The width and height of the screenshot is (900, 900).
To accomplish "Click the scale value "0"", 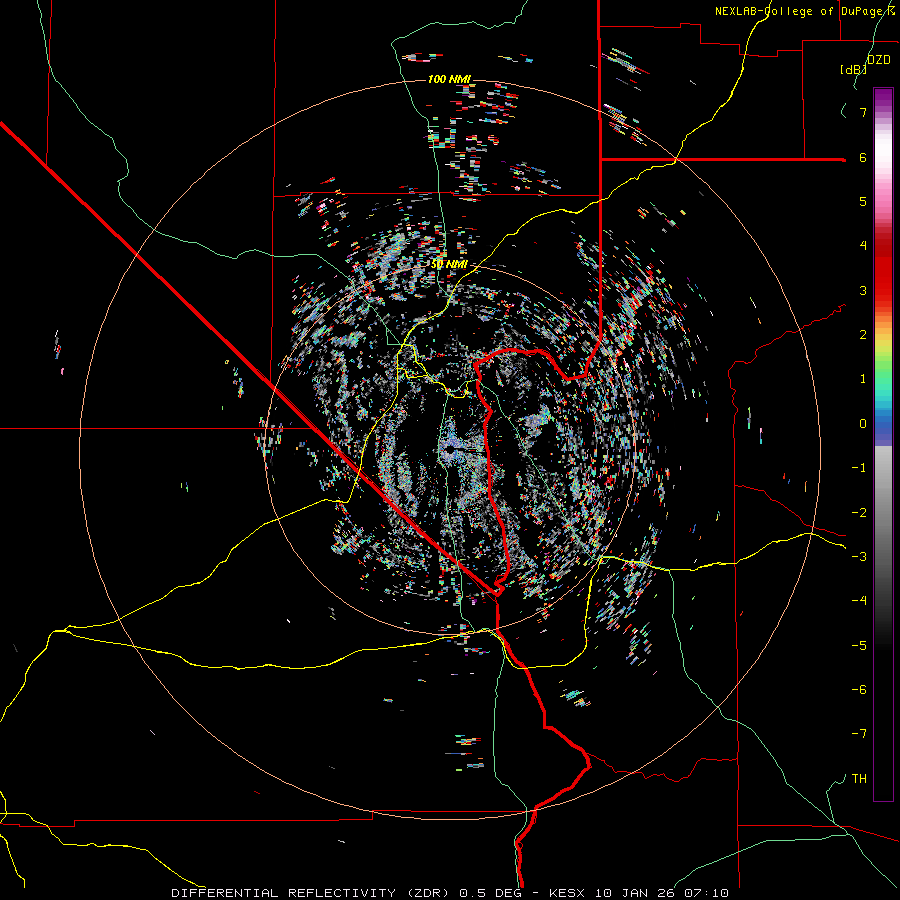I will pos(863,424).
